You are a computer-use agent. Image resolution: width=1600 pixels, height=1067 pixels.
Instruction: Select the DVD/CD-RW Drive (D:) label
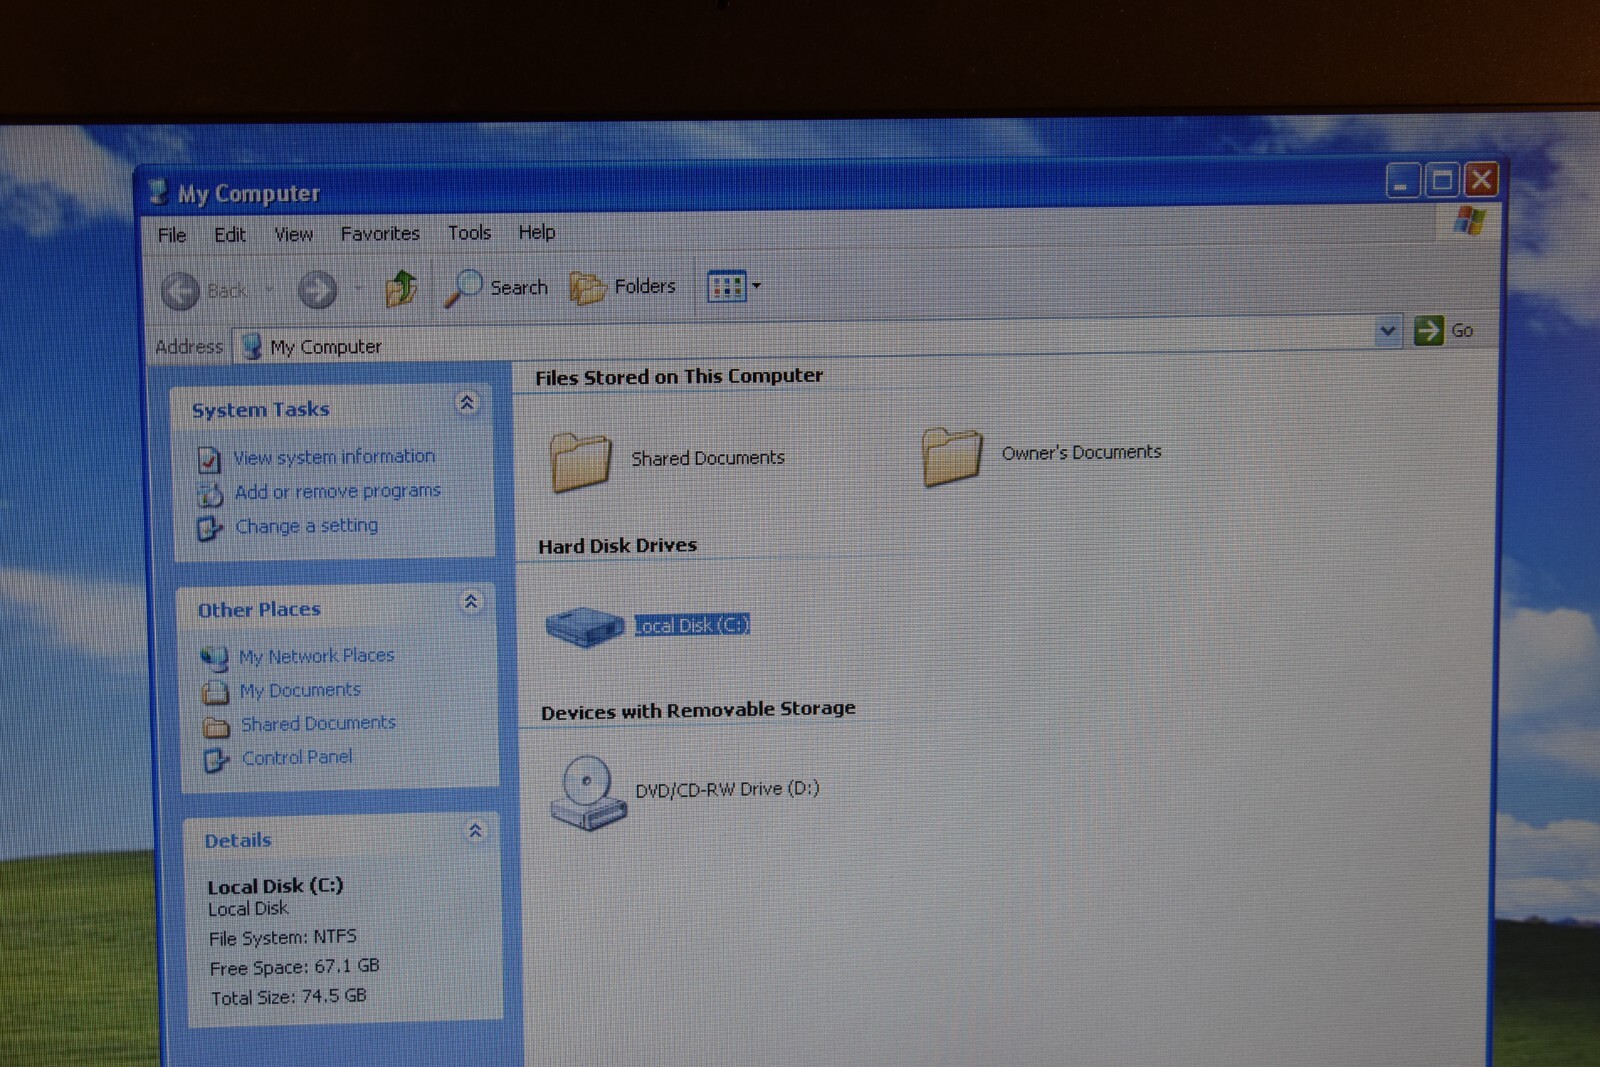click(x=727, y=789)
